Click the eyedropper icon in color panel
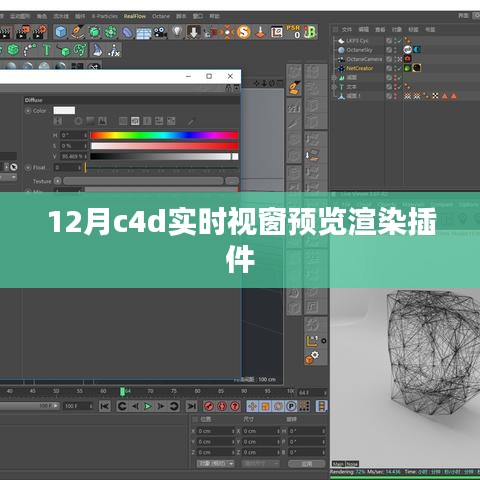 click(x=190, y=122)
